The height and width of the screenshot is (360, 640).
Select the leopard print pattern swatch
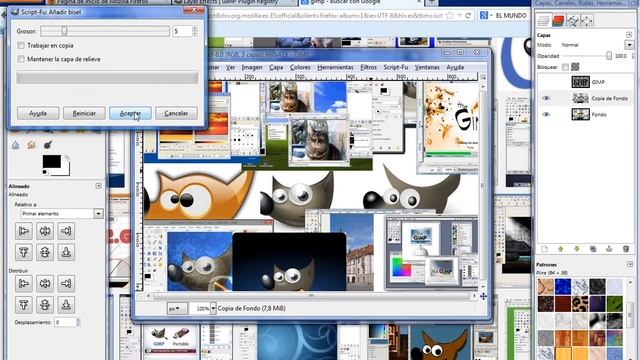[x=580, y=304]
